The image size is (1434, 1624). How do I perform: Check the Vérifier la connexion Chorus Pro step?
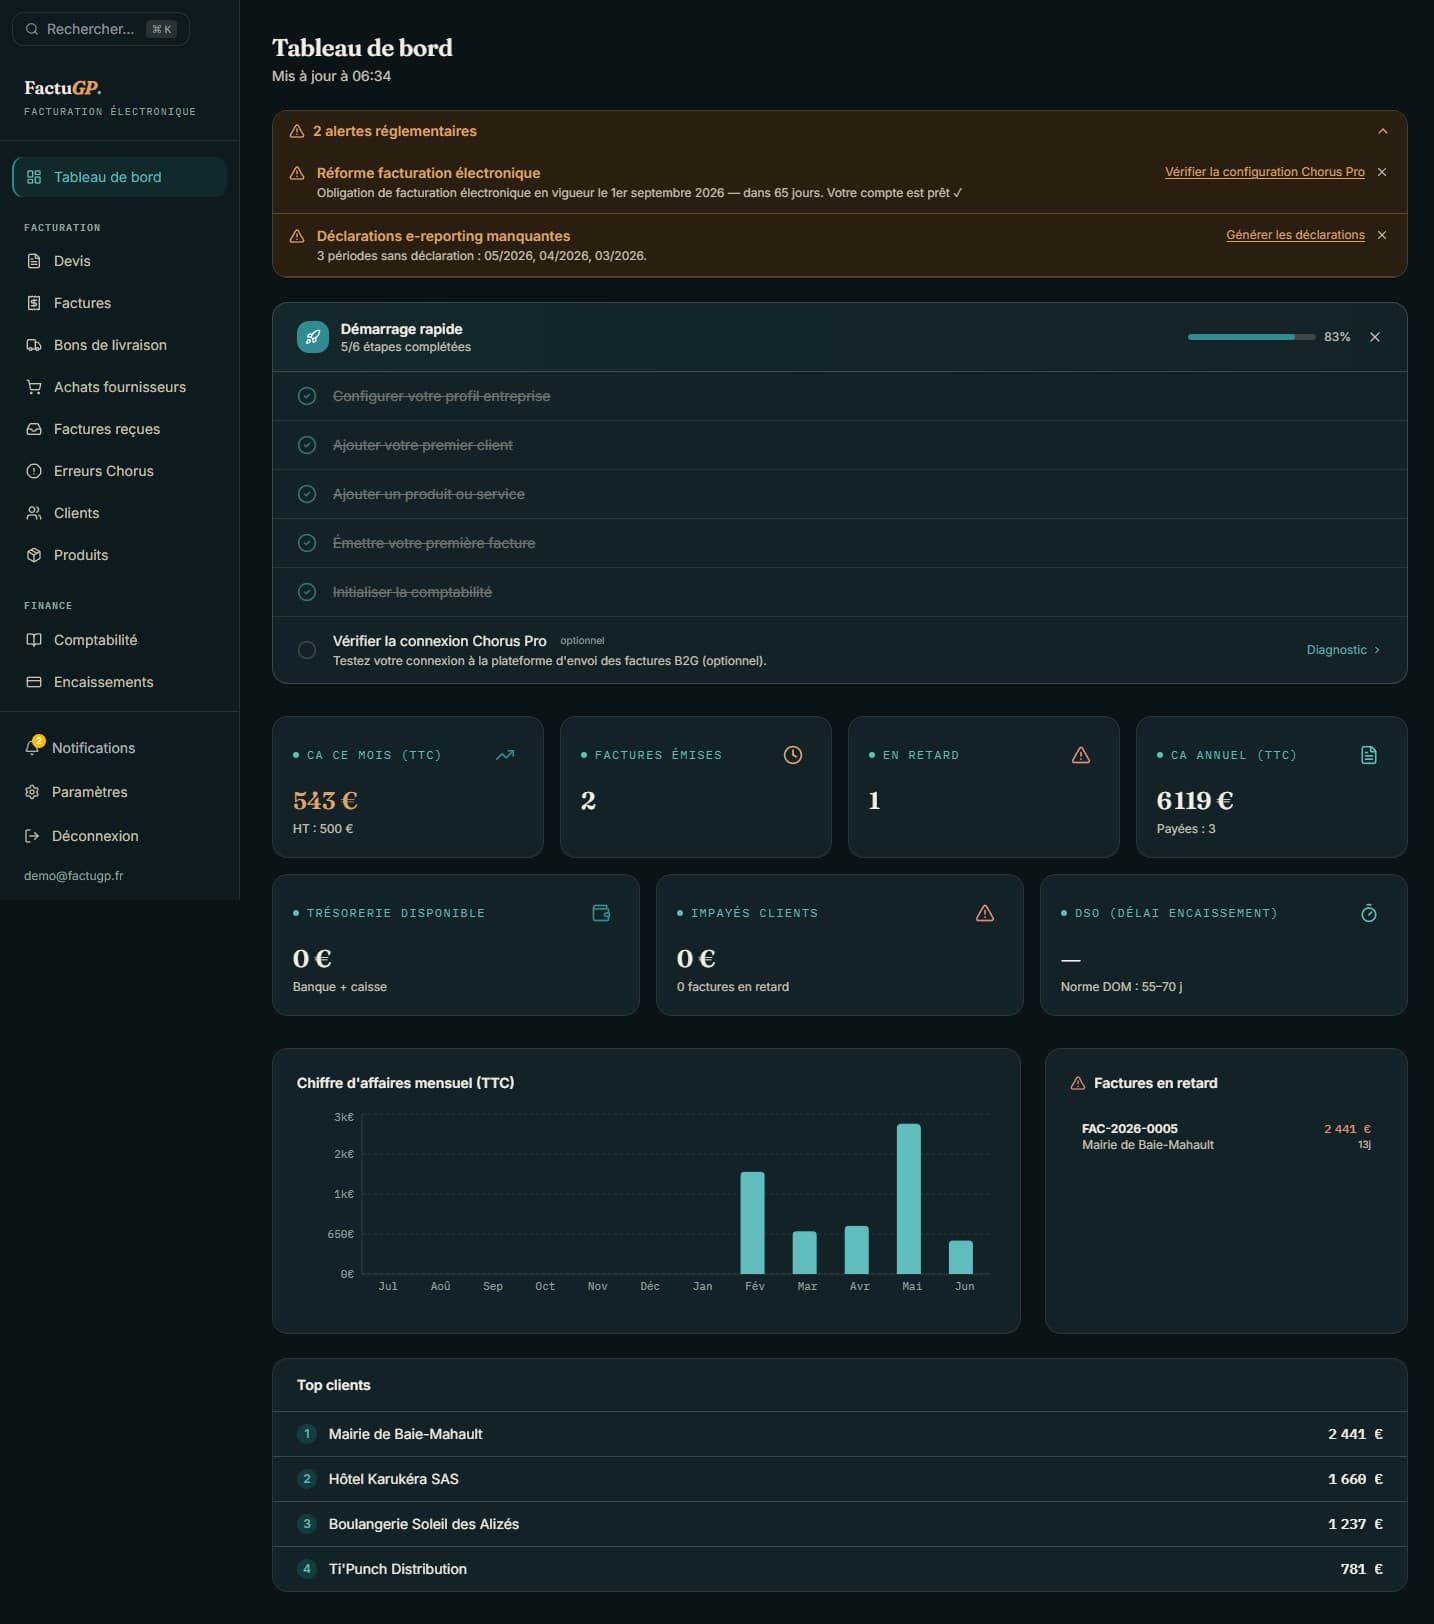click(307, 650)
